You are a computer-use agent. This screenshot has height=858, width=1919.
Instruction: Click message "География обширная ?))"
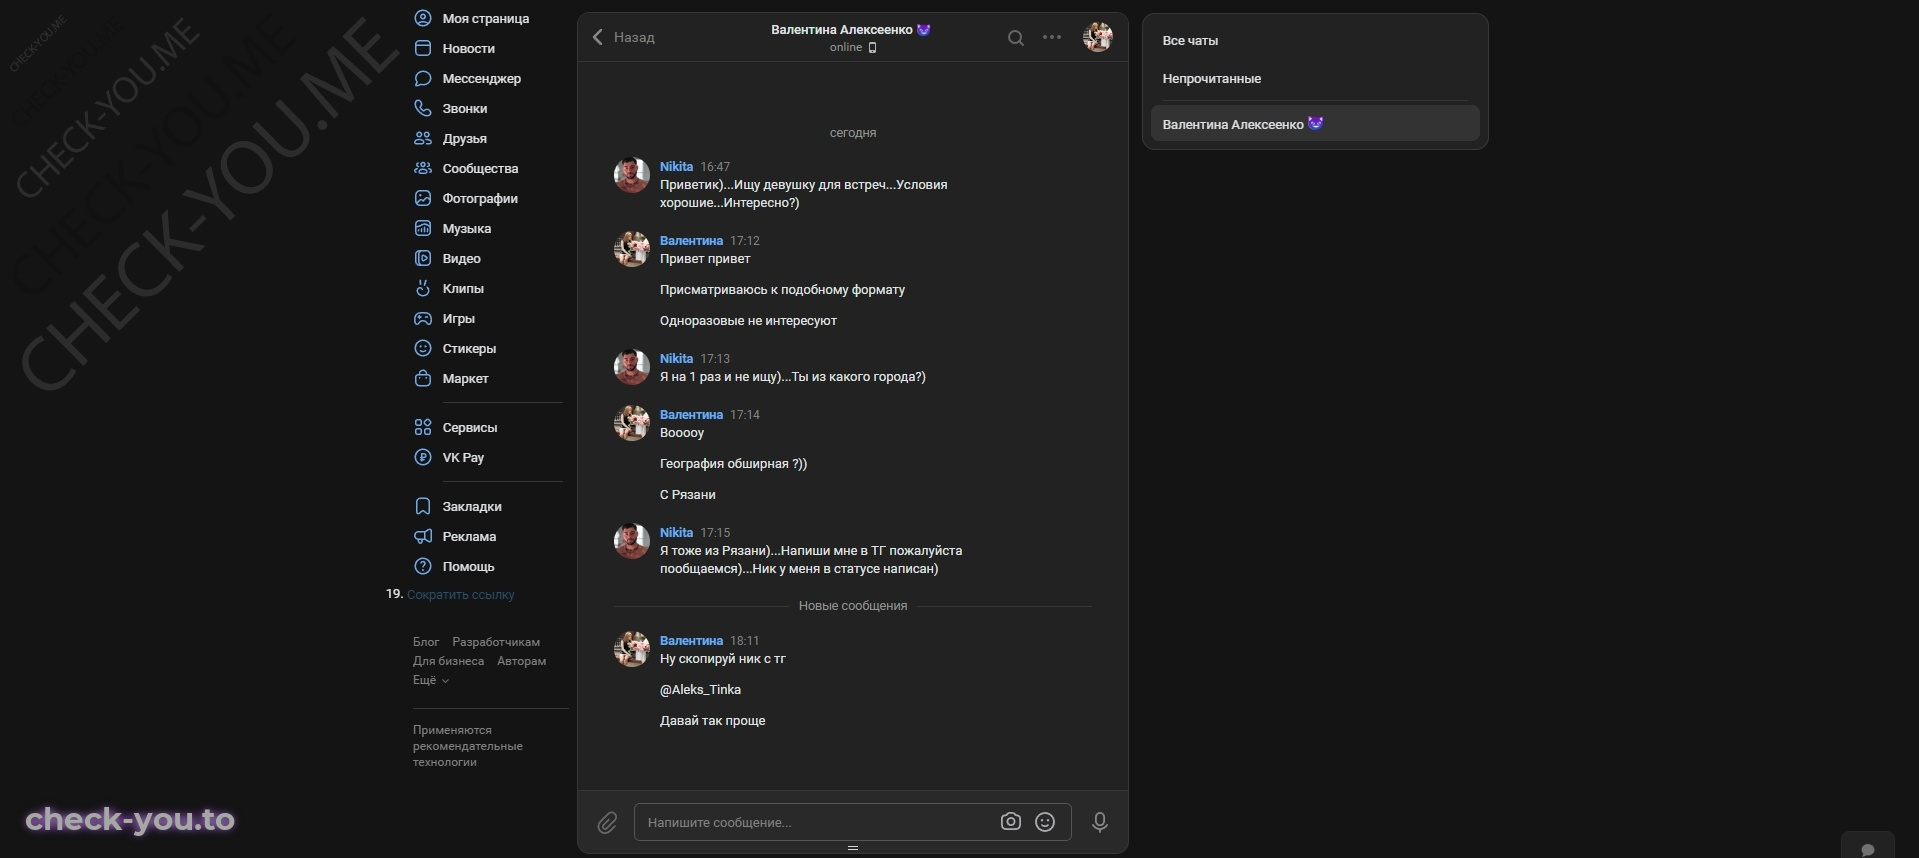pos(733,464)
